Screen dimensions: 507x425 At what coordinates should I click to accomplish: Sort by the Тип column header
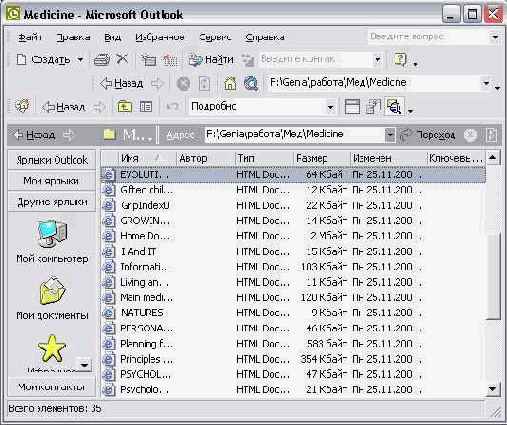click(x=264, y=158)
